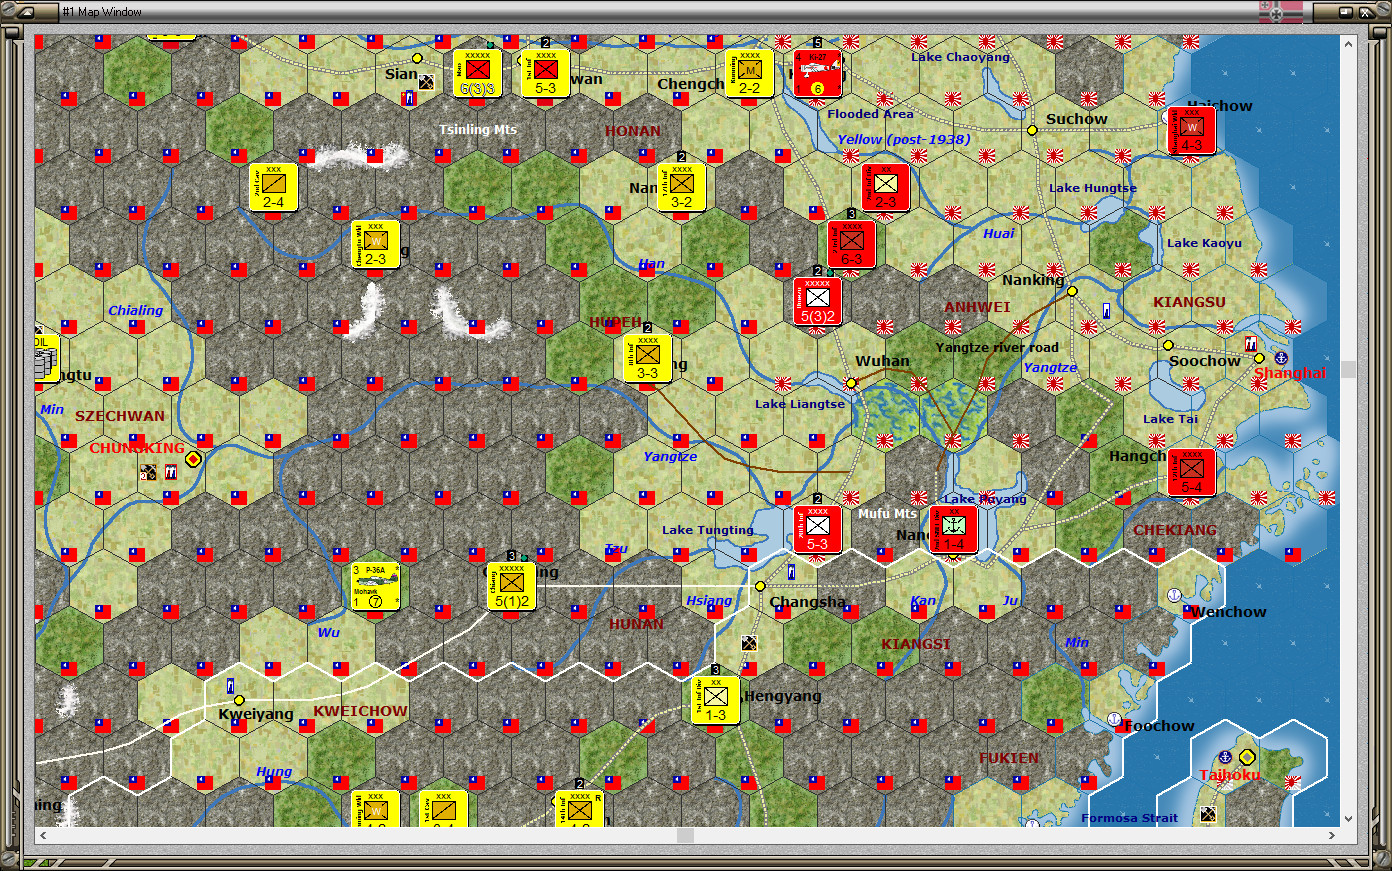Click the German flag icon in title bar
This screenshot has width=1392, height=871.
point(1281,11)
